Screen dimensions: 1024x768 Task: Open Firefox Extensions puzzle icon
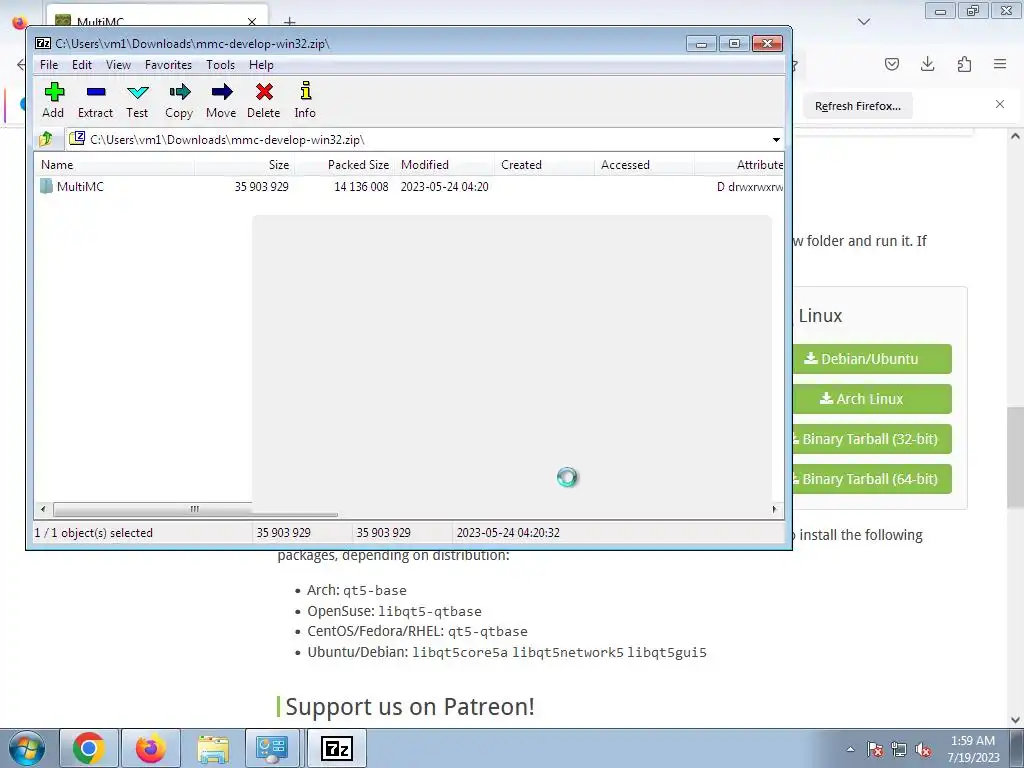964,64
